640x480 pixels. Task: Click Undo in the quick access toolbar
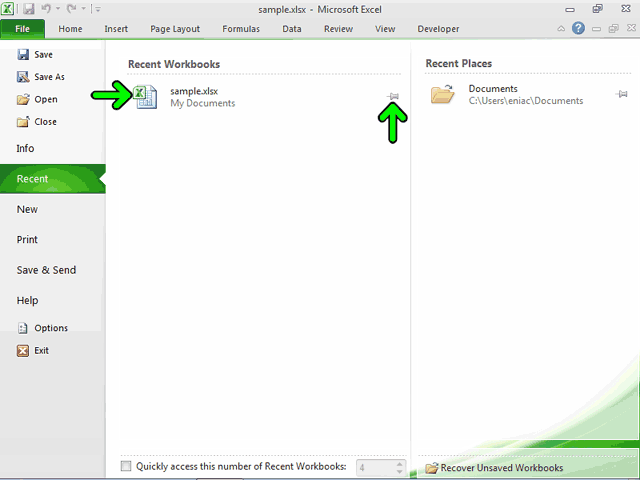[x=46, y=9]
